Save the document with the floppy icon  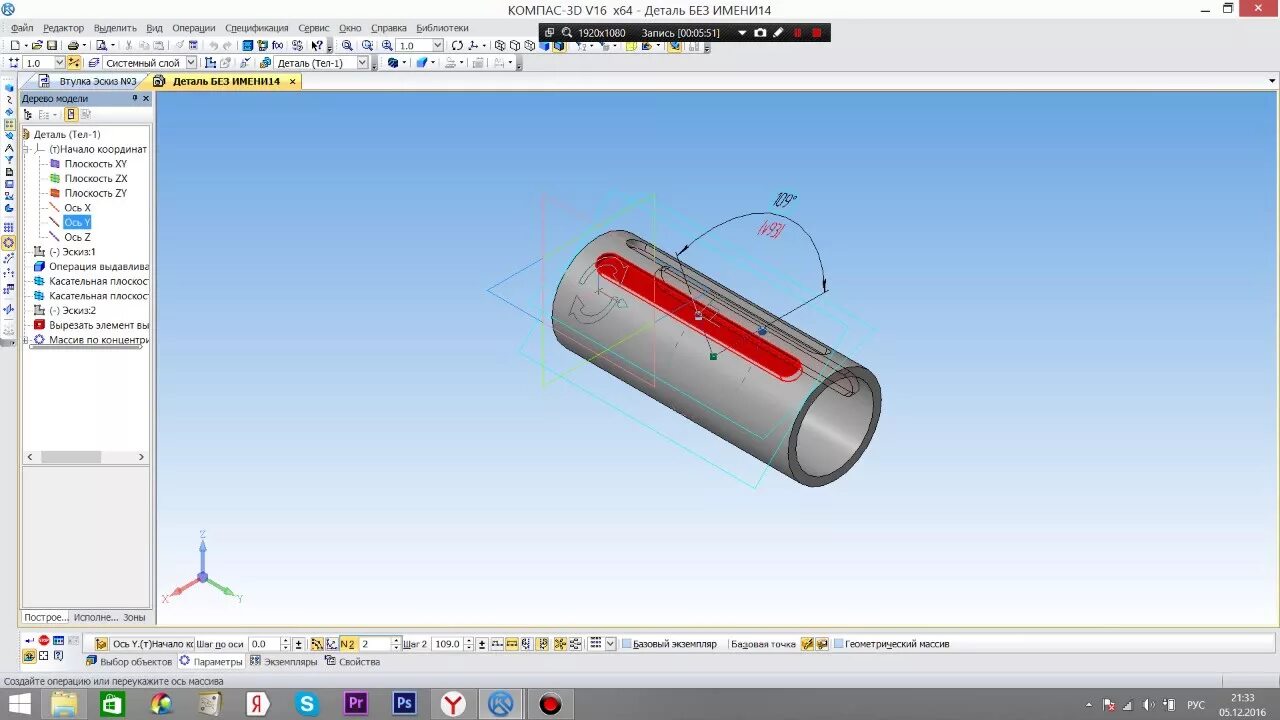(52, 46)
